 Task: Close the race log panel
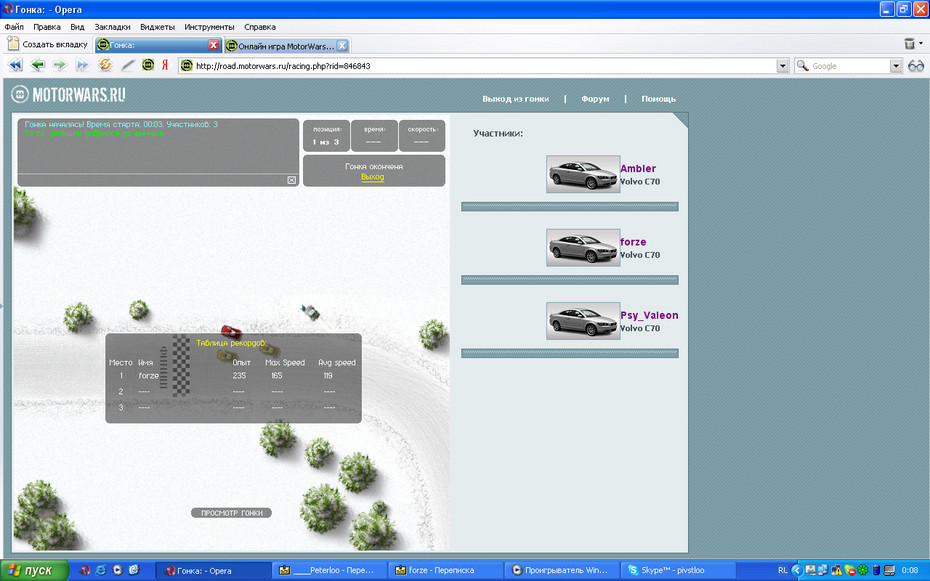292,180
